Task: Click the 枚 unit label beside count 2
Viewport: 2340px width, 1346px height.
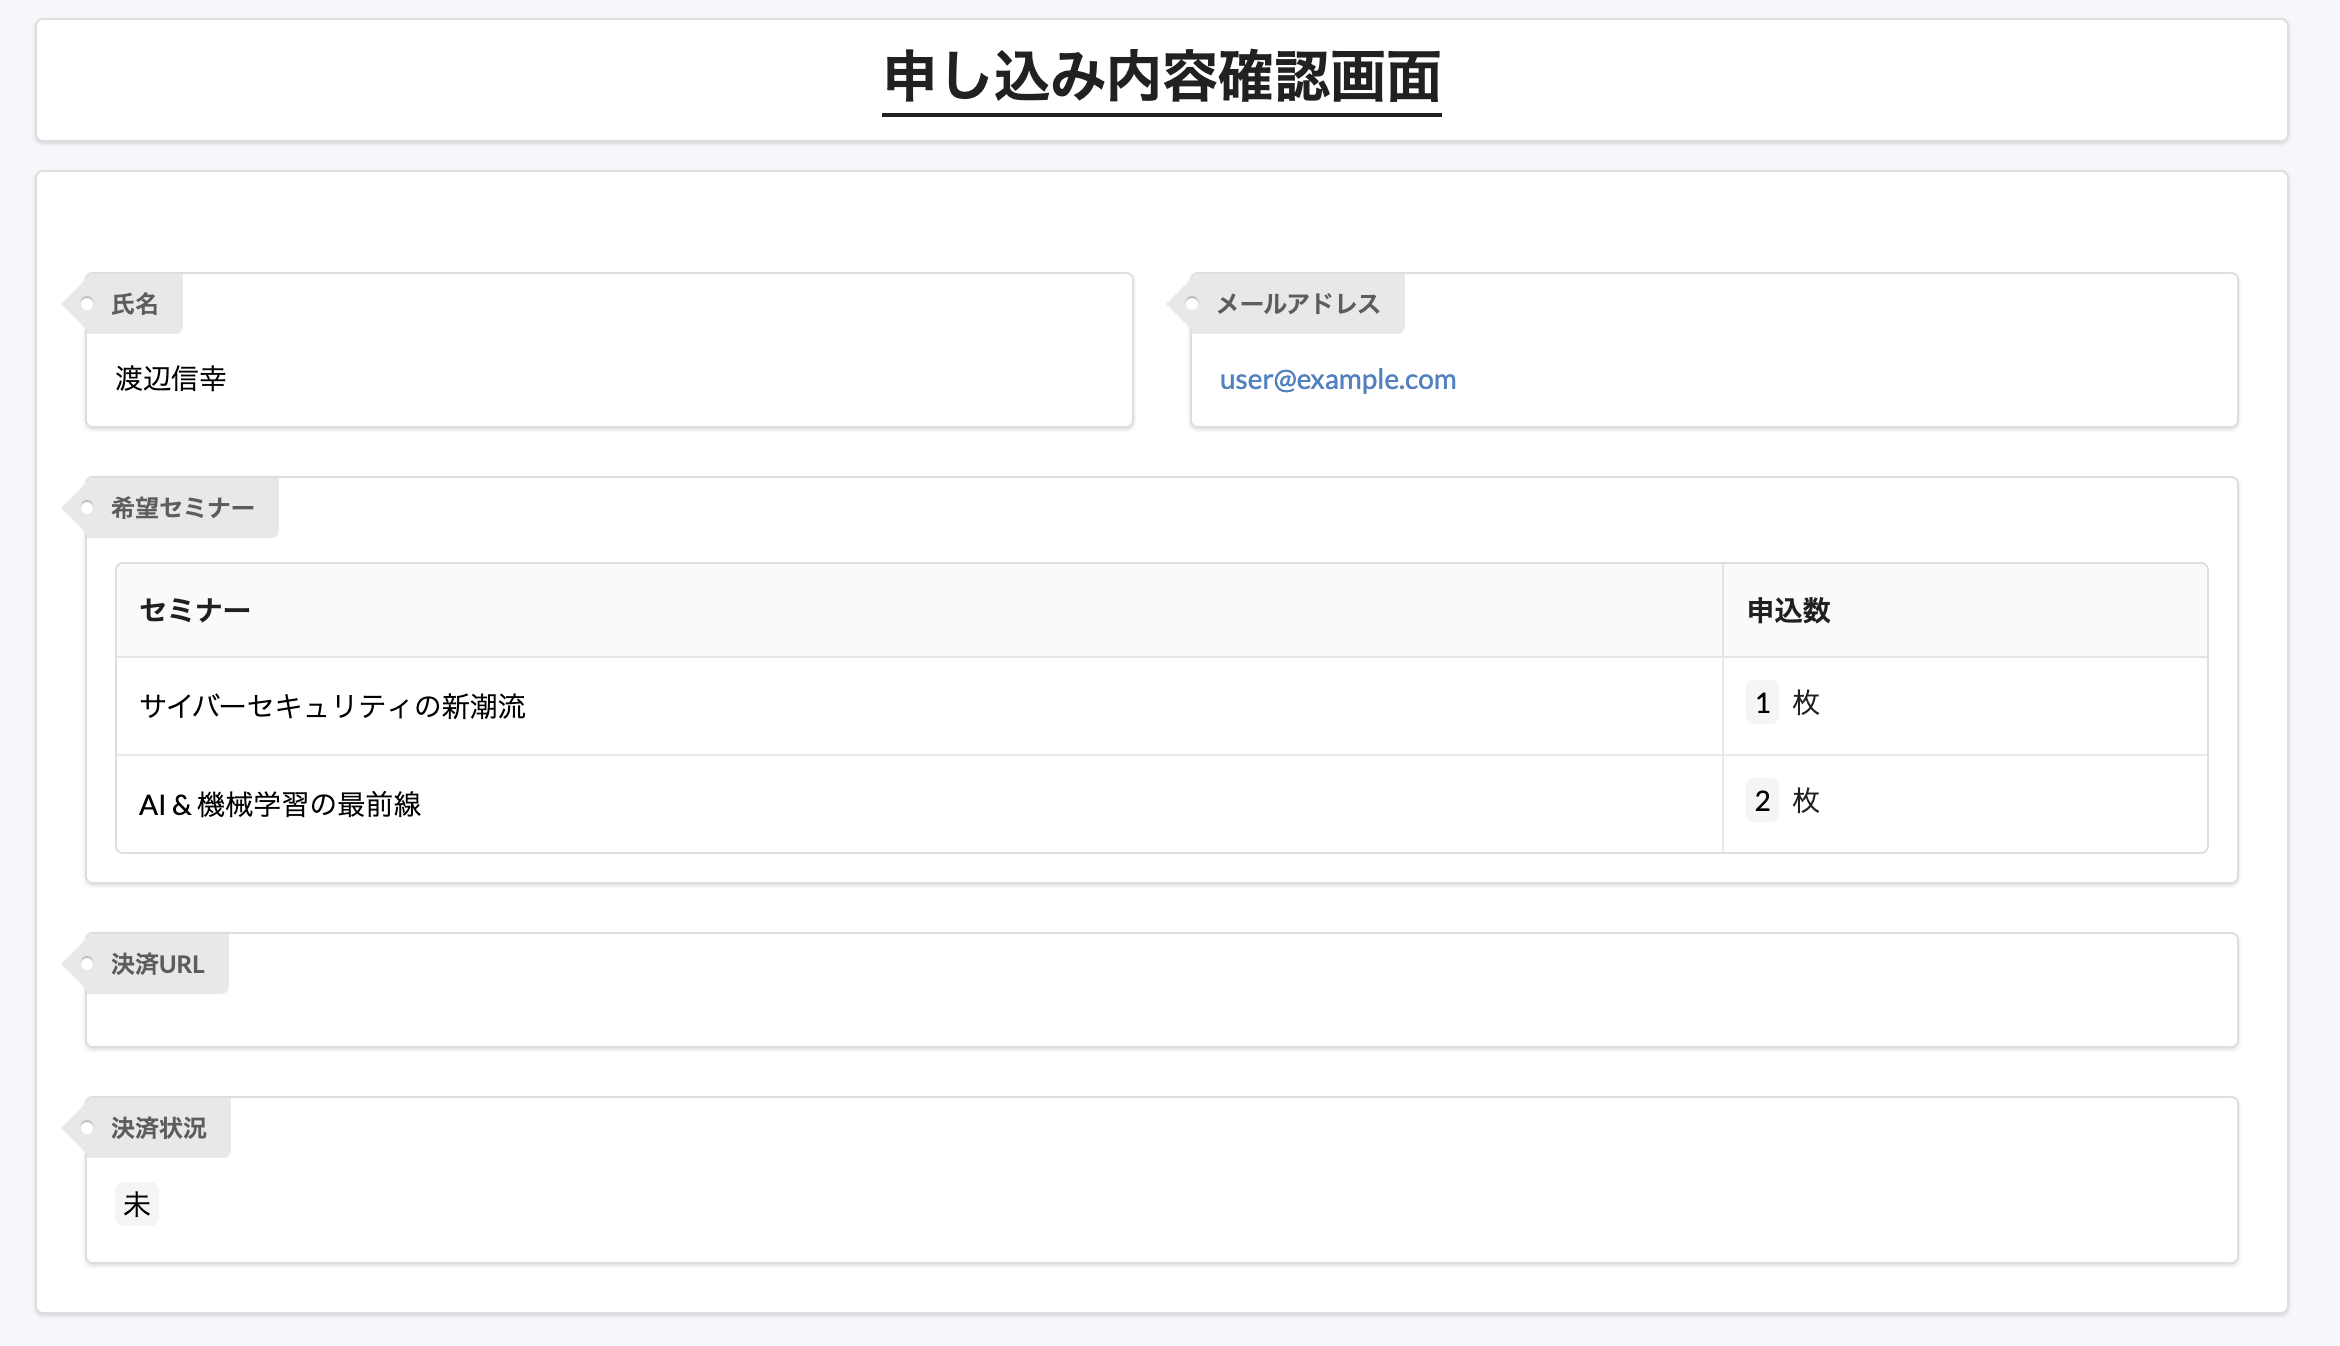Action: pyautogui.click(x=1808, y=800)
